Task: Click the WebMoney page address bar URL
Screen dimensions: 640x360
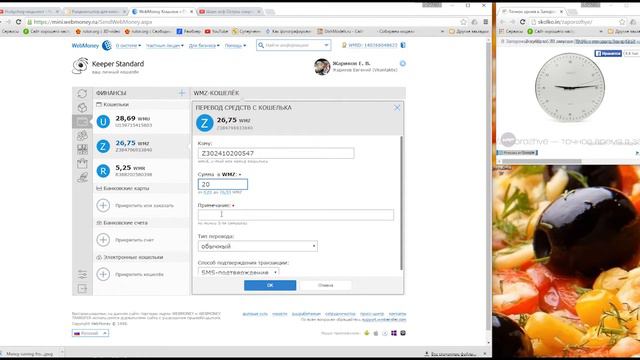Action: click(x=93, y=22)
